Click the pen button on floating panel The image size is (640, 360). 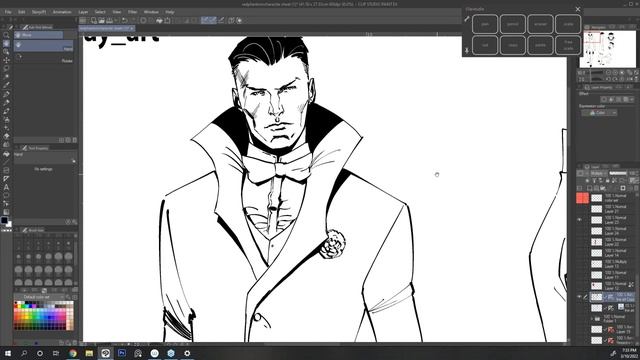tap(485, 24)
